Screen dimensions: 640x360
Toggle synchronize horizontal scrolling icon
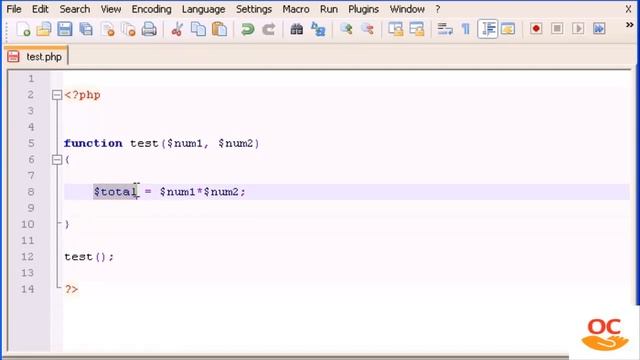[417, 29]
